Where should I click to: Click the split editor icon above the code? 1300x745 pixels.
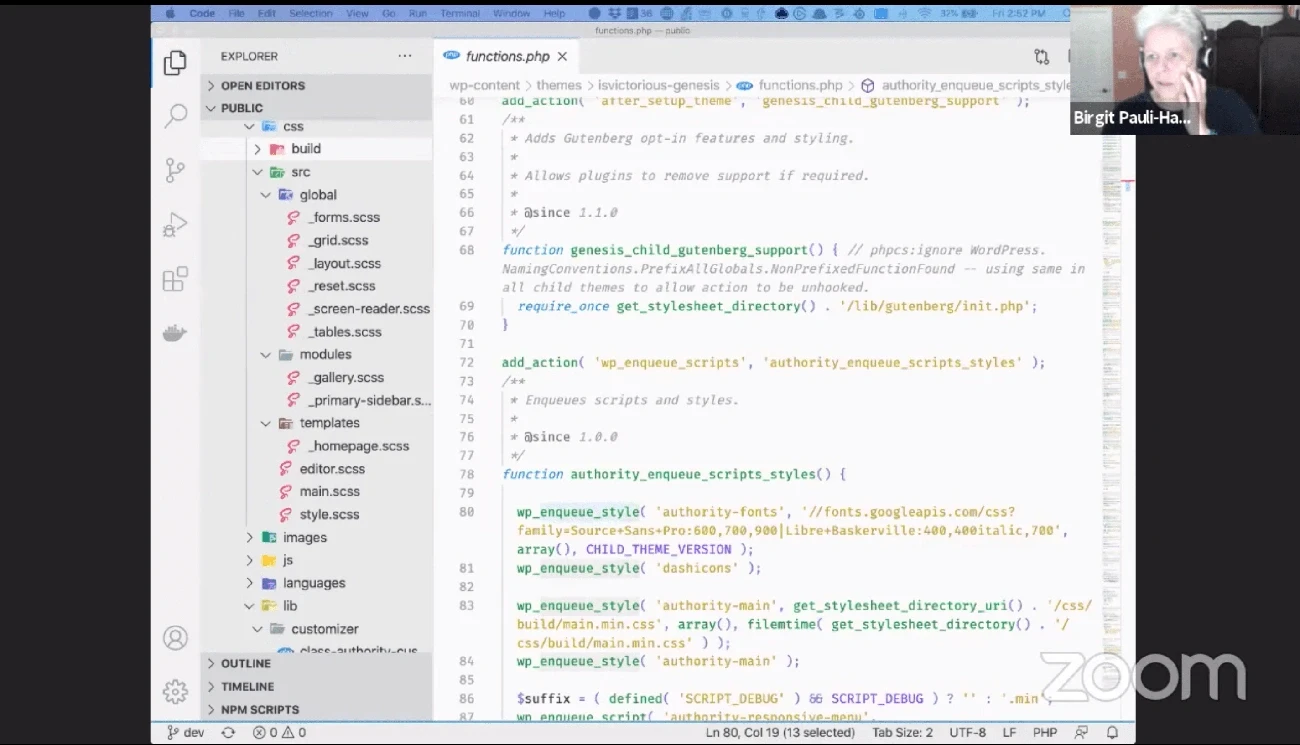tap(1041, 56)
